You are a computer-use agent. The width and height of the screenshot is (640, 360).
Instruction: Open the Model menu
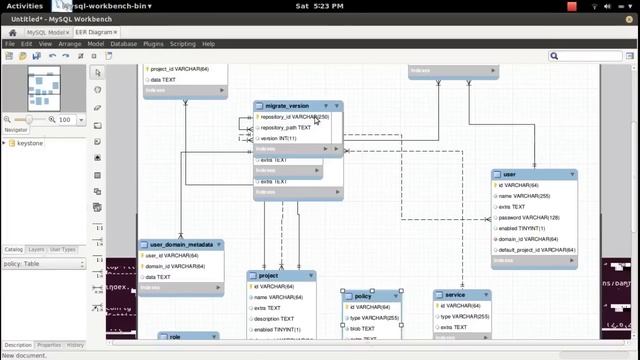[x=96, y=44]
